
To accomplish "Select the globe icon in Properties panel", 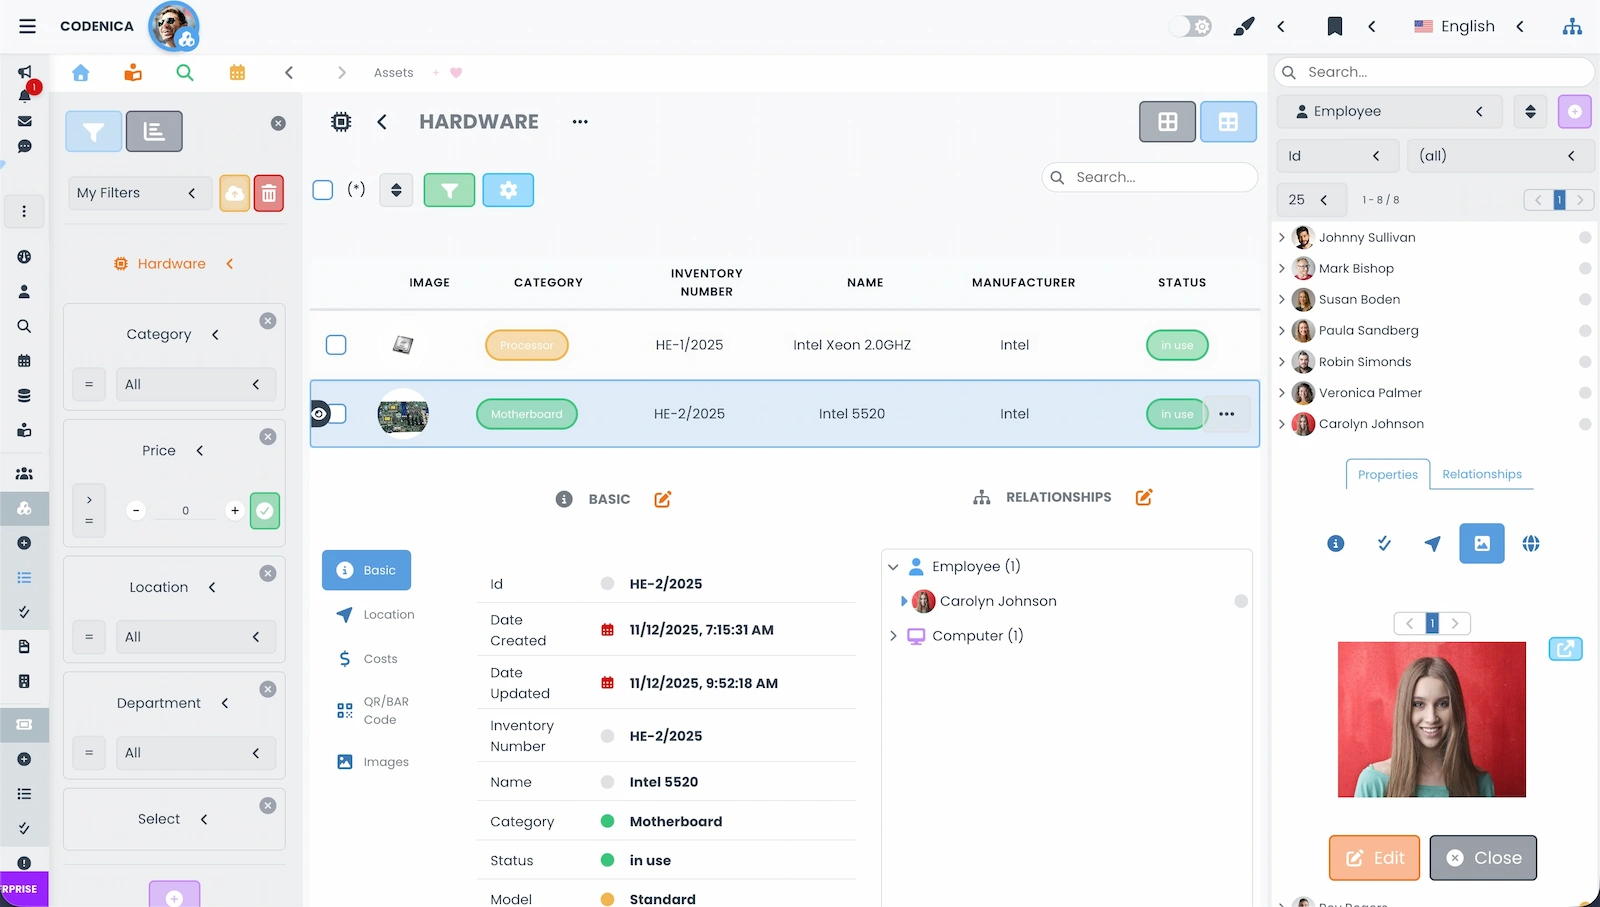I will click(x=1531, y=543).
